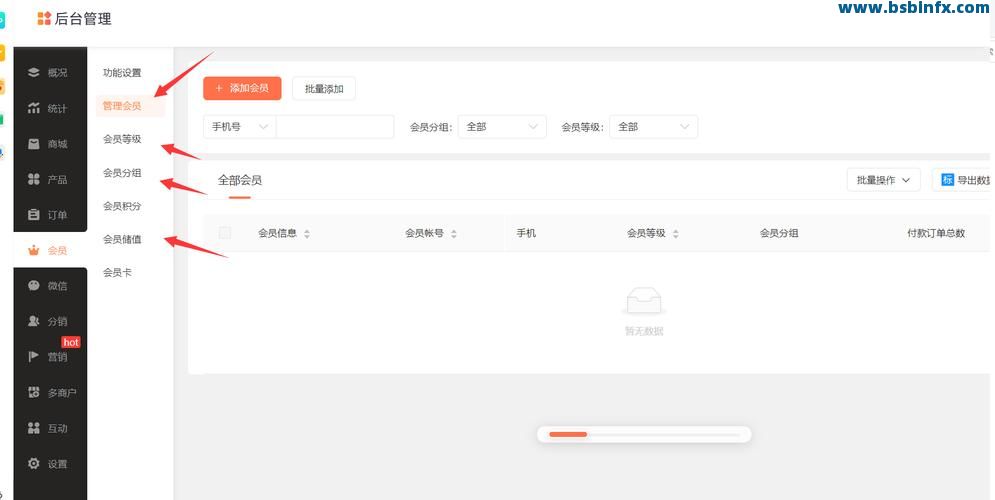Click the 添加会员 button
This screenshot has height=500, width=995.
[242, 88]
